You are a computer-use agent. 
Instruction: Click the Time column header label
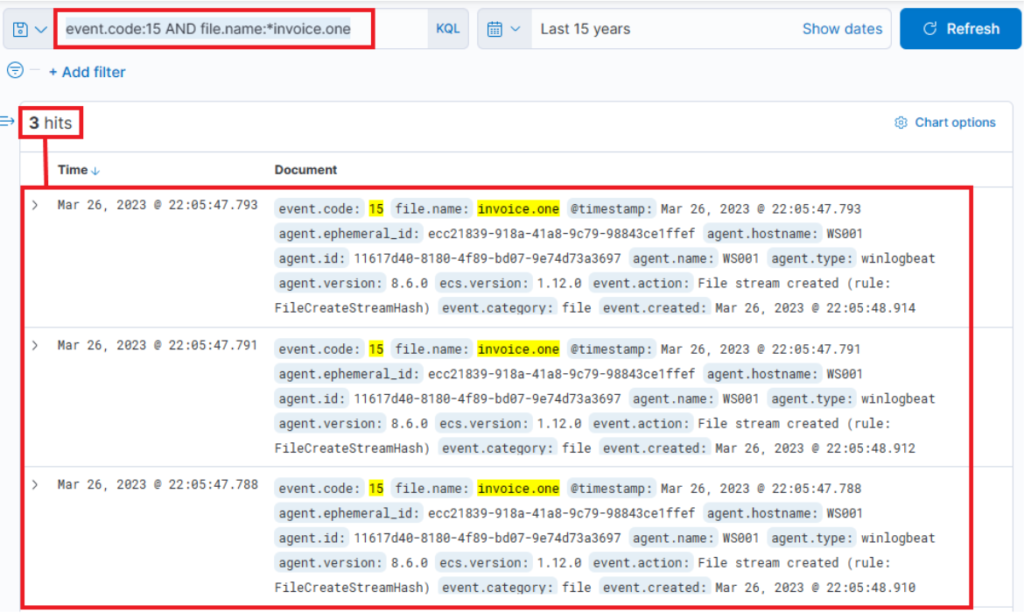tap(72, 170)
